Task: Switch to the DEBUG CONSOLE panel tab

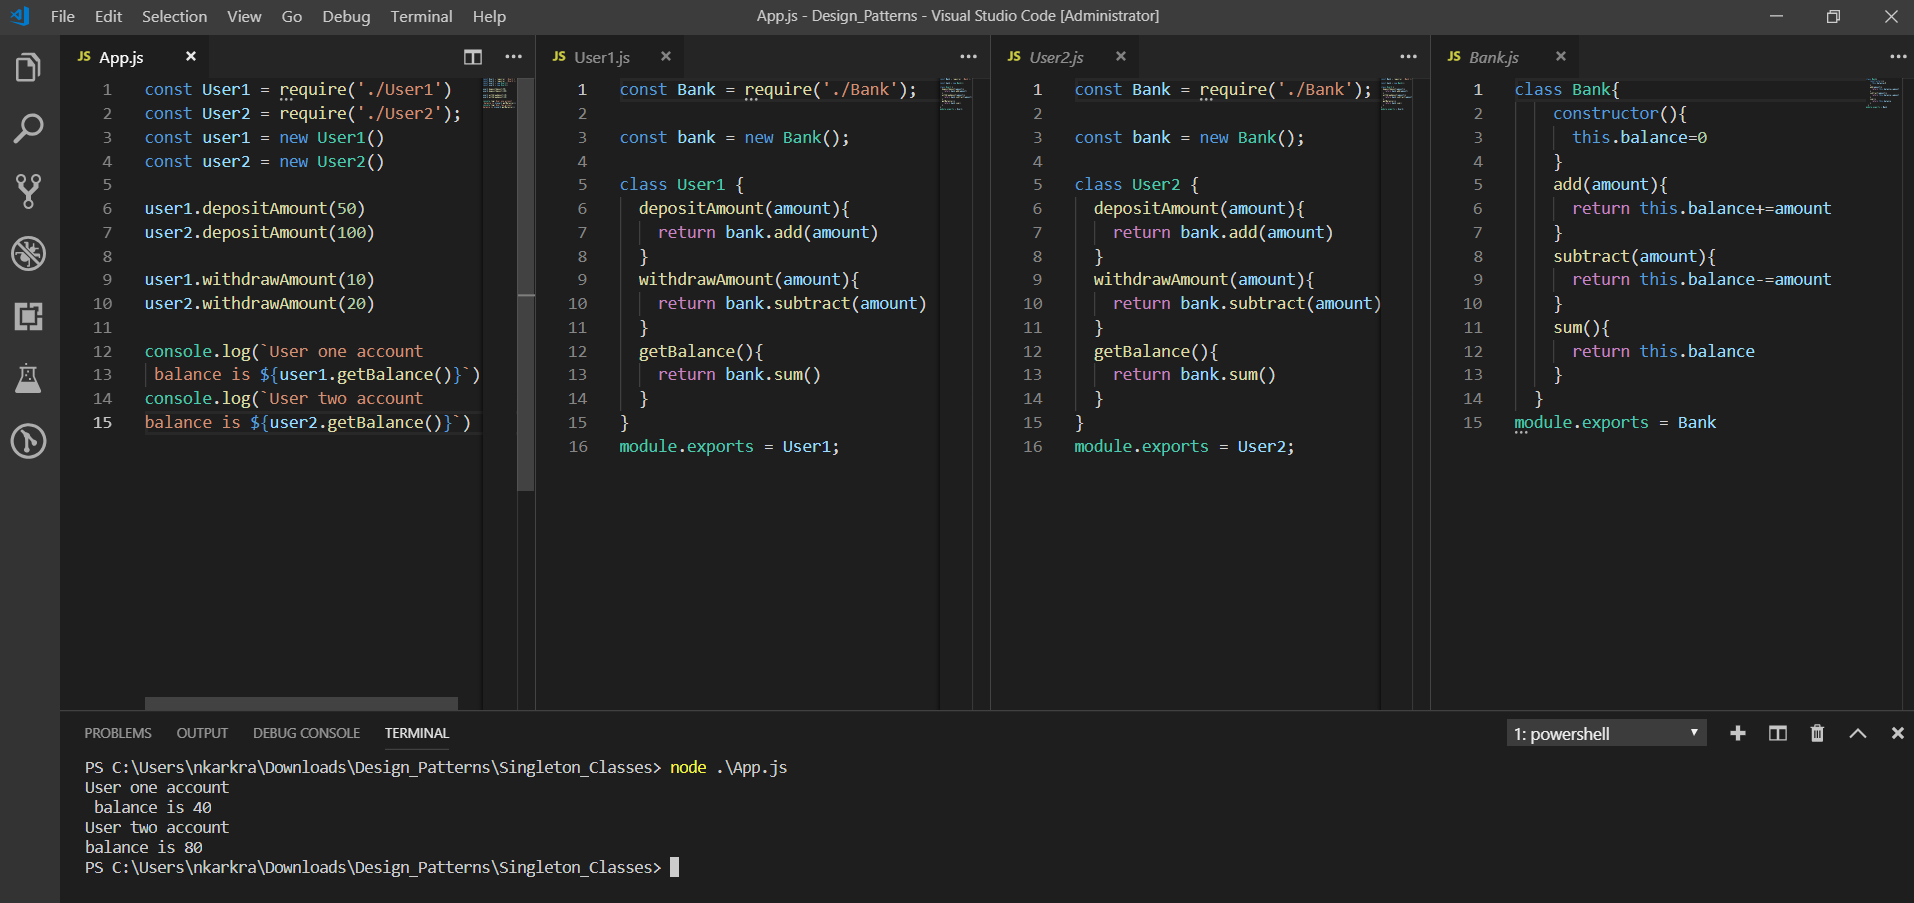Action: coord(306,733)
